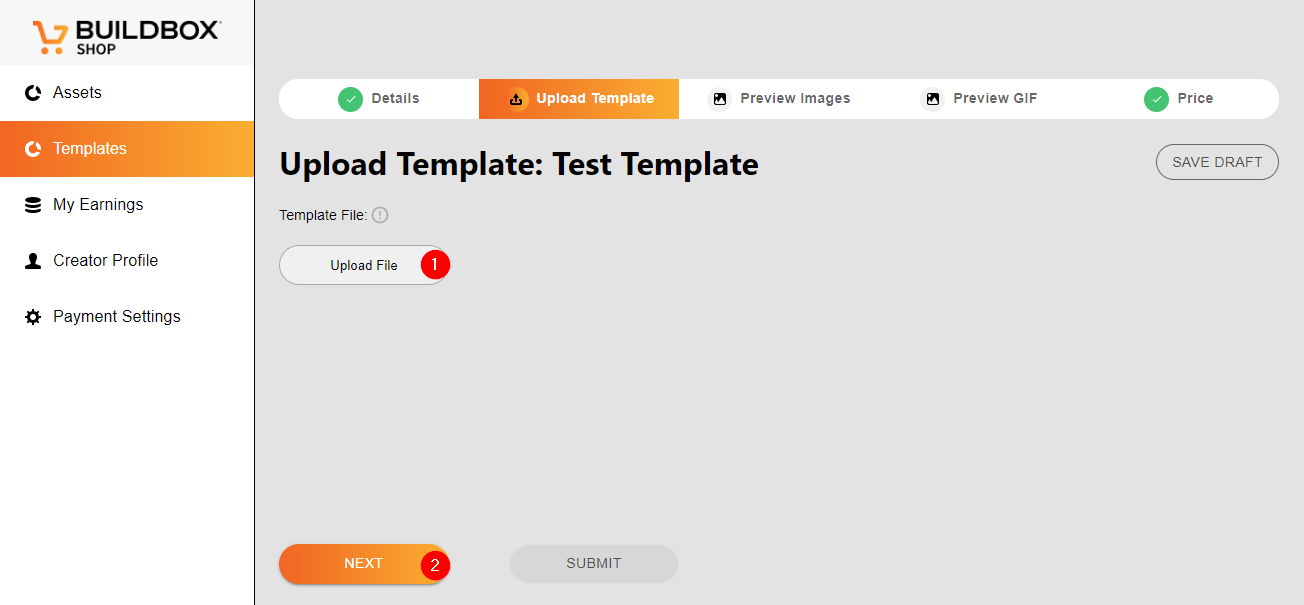Viewport: 1304px width, 605px height.
Task: Click the Preview GIF picture icon
Action: [932, 99]
